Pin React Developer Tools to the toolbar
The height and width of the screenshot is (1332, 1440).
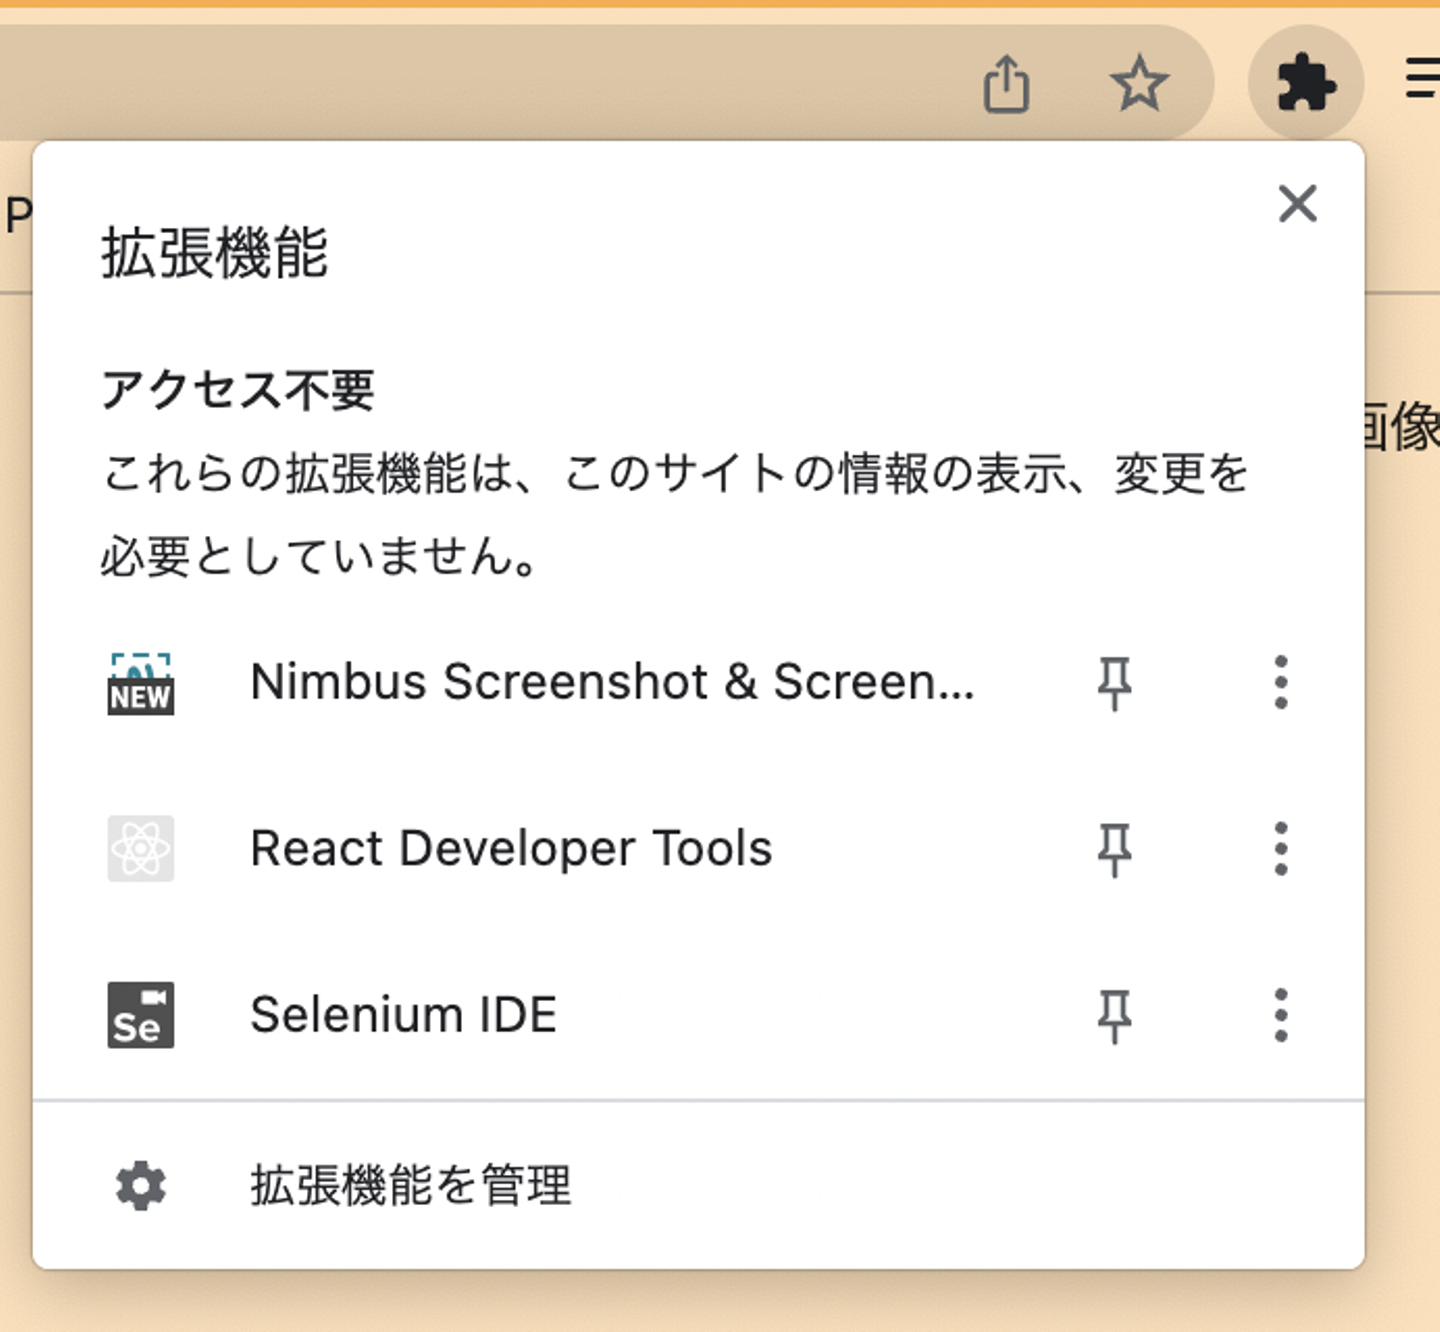1114,850
